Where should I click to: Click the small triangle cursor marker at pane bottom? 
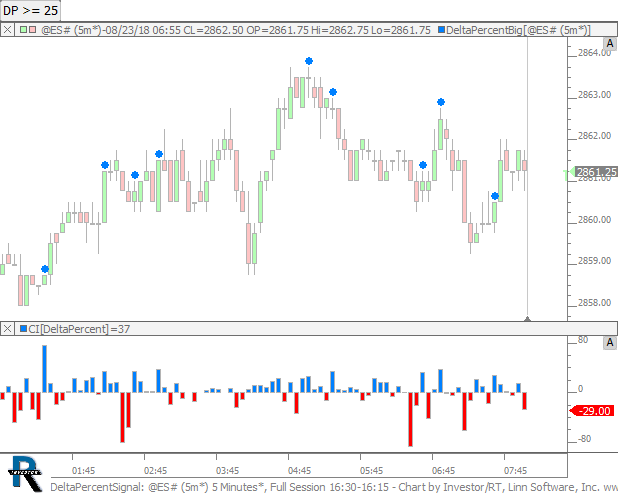(527, 319)
